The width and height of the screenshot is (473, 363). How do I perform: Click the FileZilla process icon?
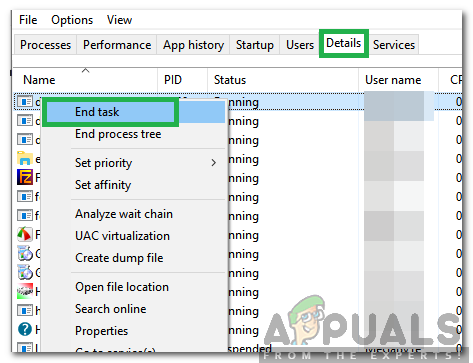pyautogui.click(x=25, y=177)
